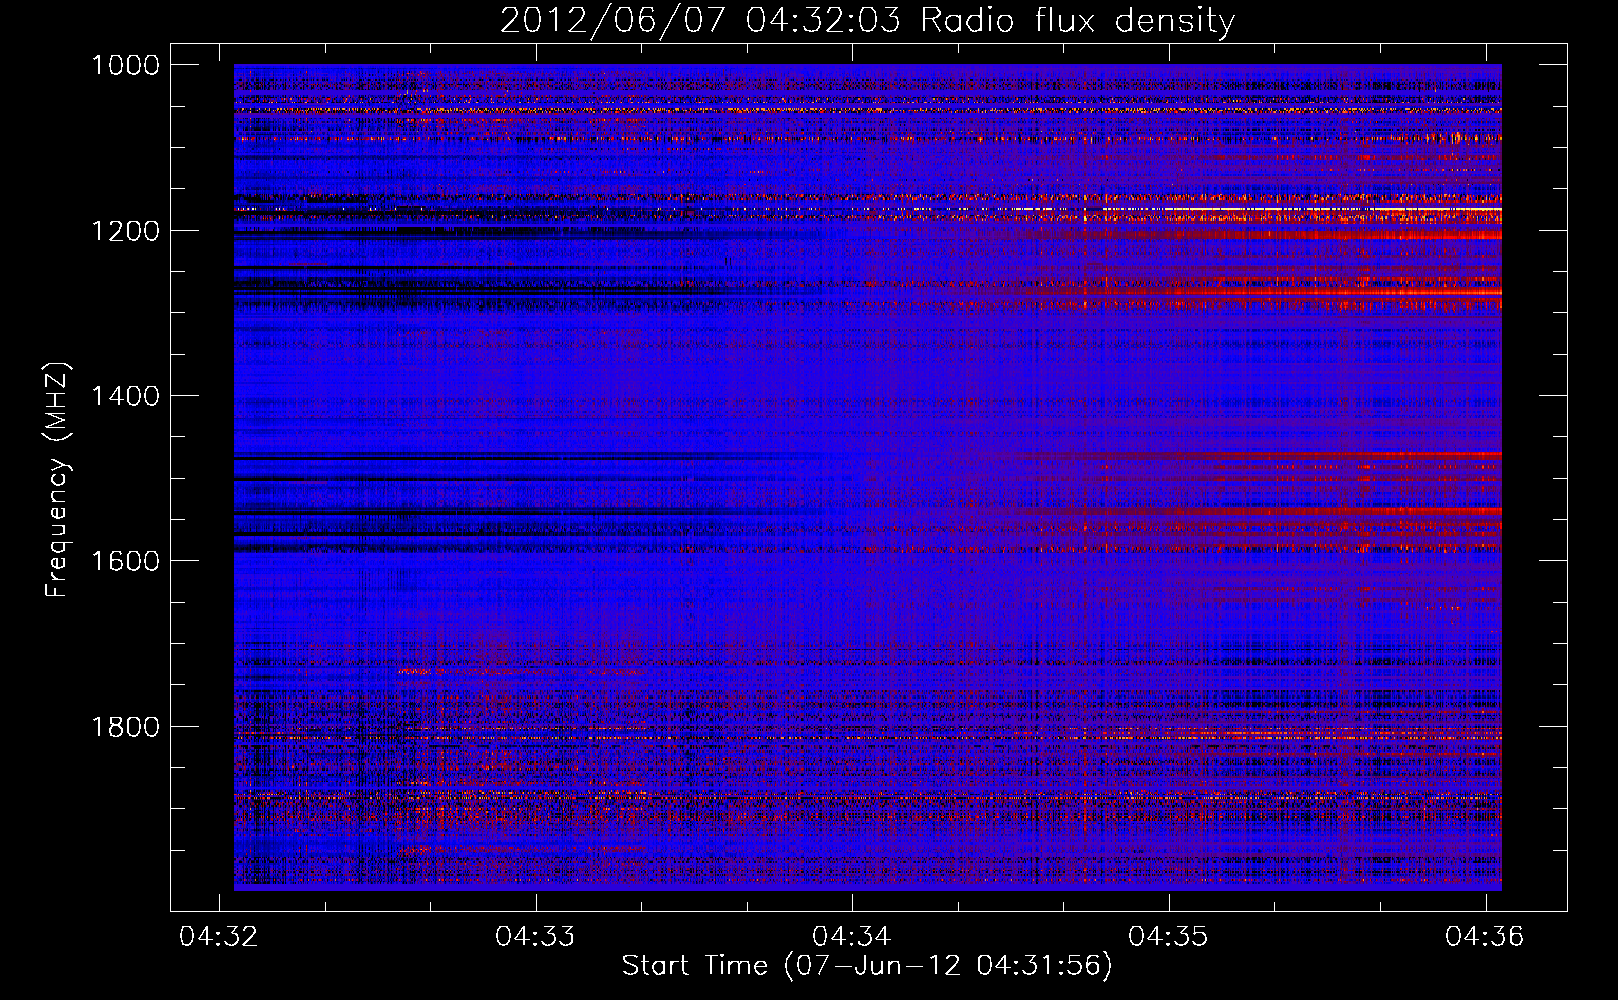This screenshot has height=1000, width=1618.
Task: Click the 04:35 time tick label
Action: (1168, 936)
